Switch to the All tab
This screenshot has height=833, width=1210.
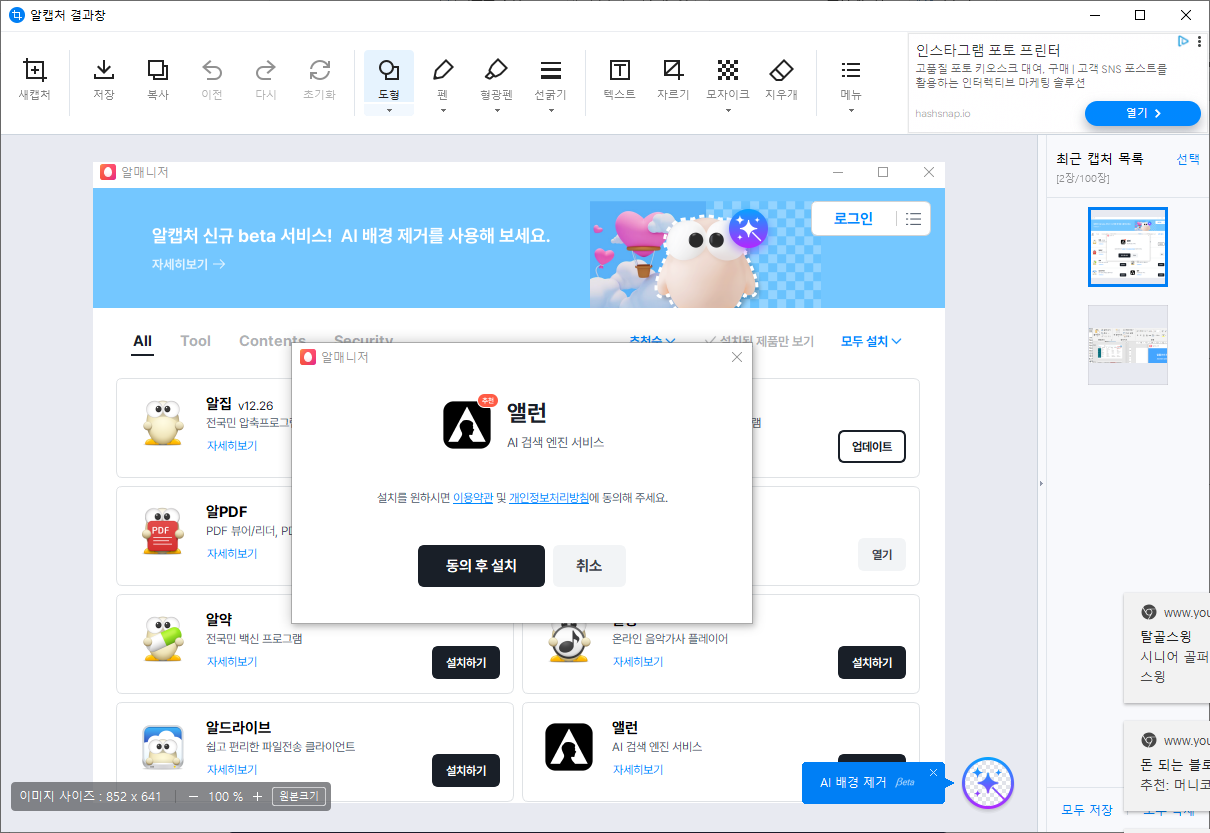point(143,341)
